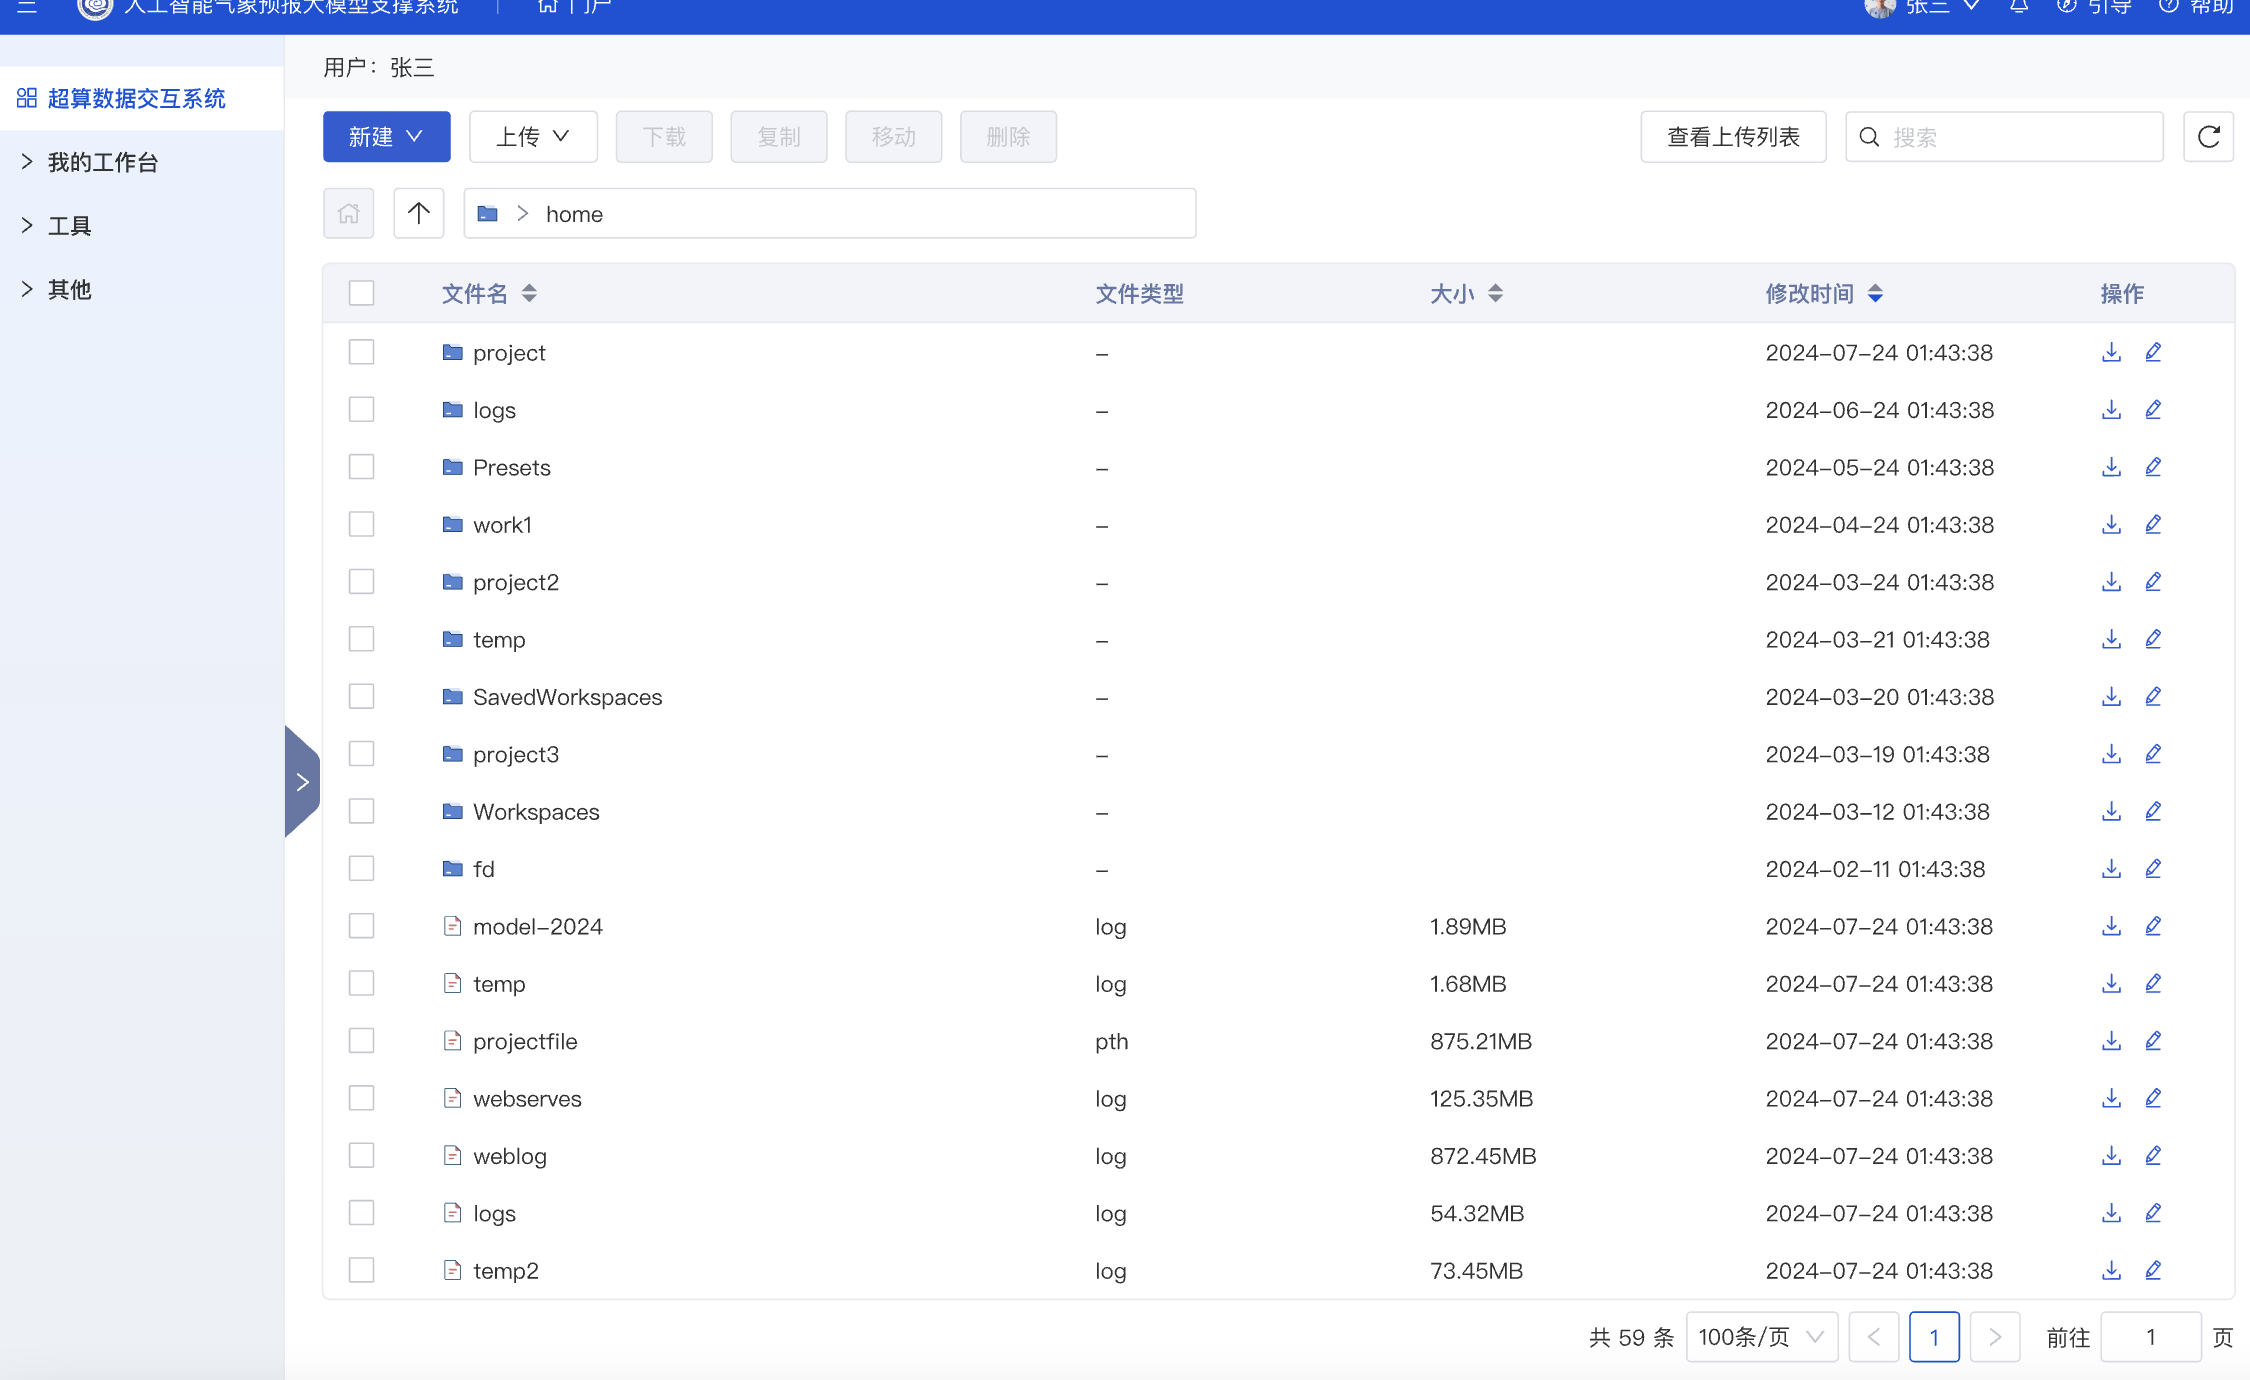The height and width of the screenshot is (1380, 2250).
Task: Expand the 工具 sidebar menu
Action: click(x=70, y=226)
